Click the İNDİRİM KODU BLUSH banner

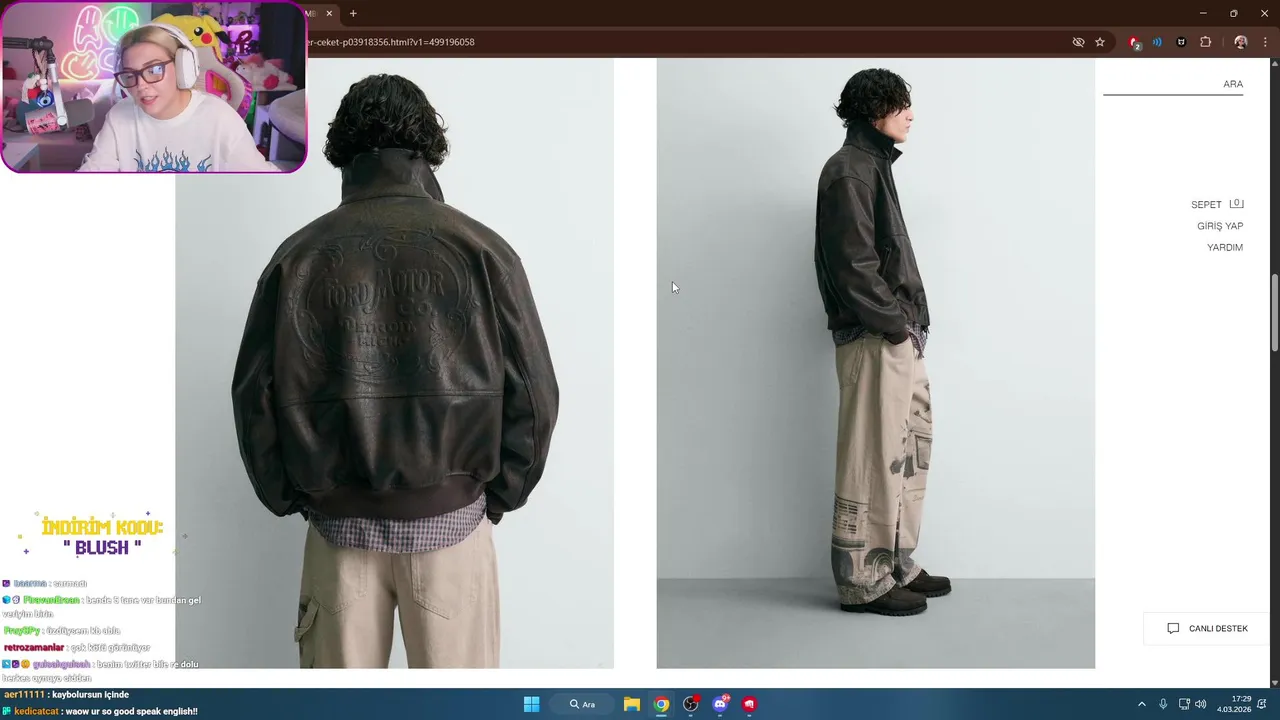[102, 537]
